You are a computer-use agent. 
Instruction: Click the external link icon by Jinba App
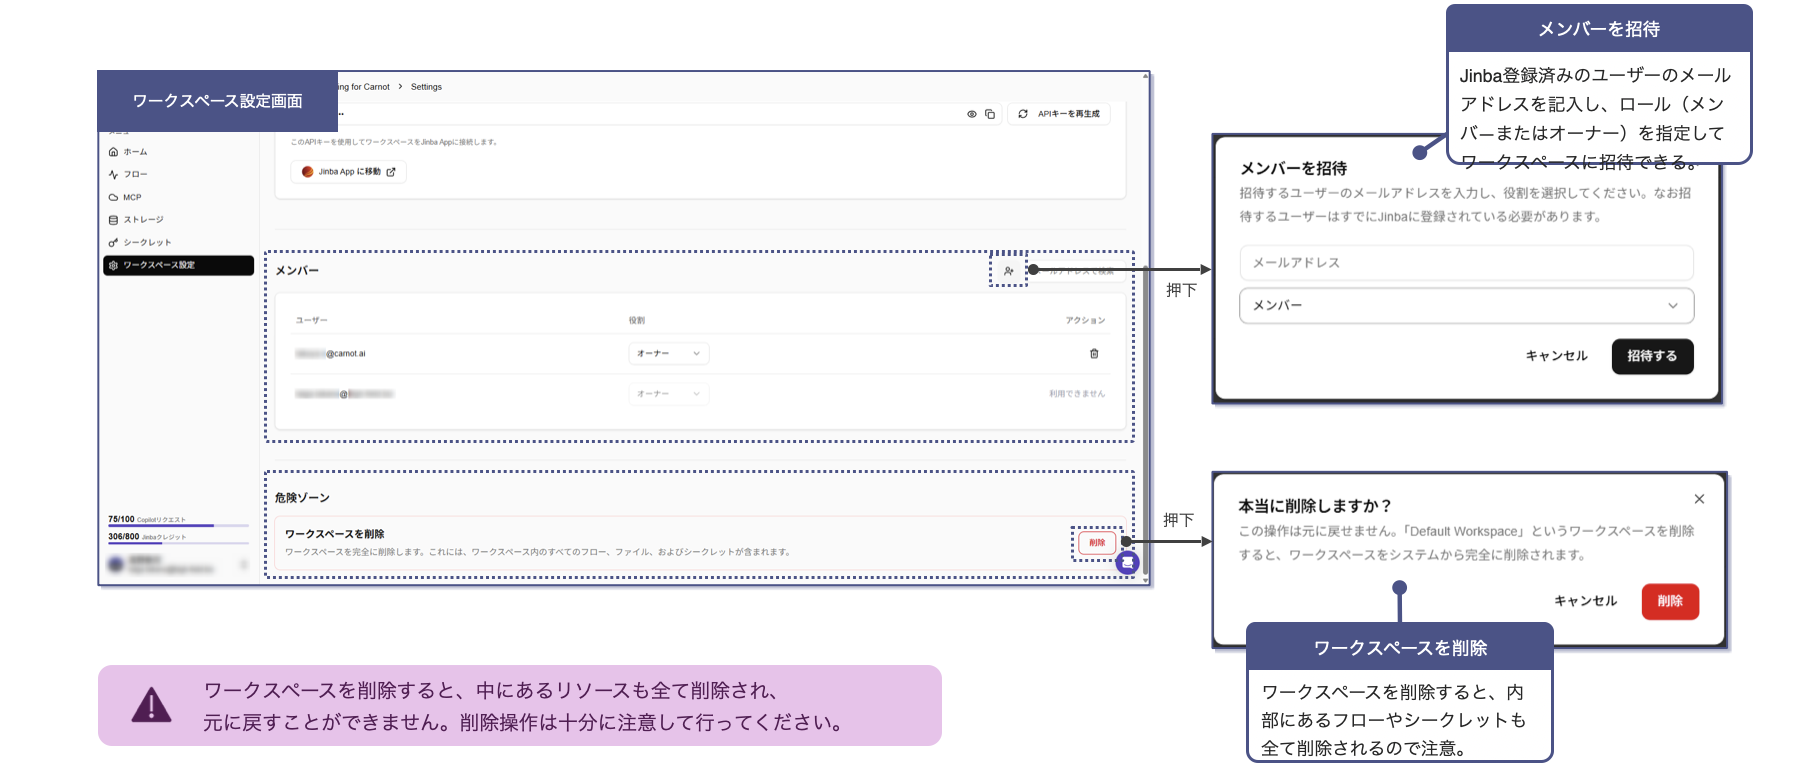(391, 172)
